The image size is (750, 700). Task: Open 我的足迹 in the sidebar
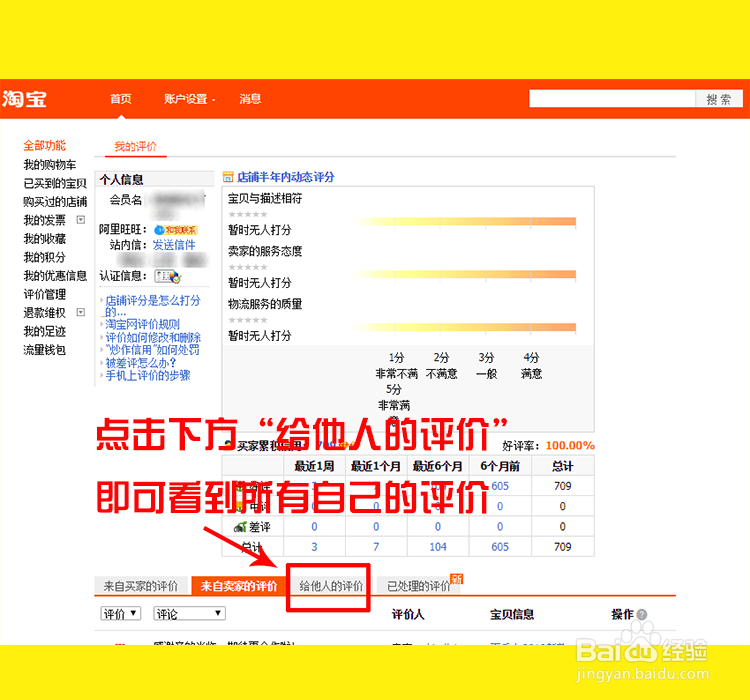pos(44,331)
